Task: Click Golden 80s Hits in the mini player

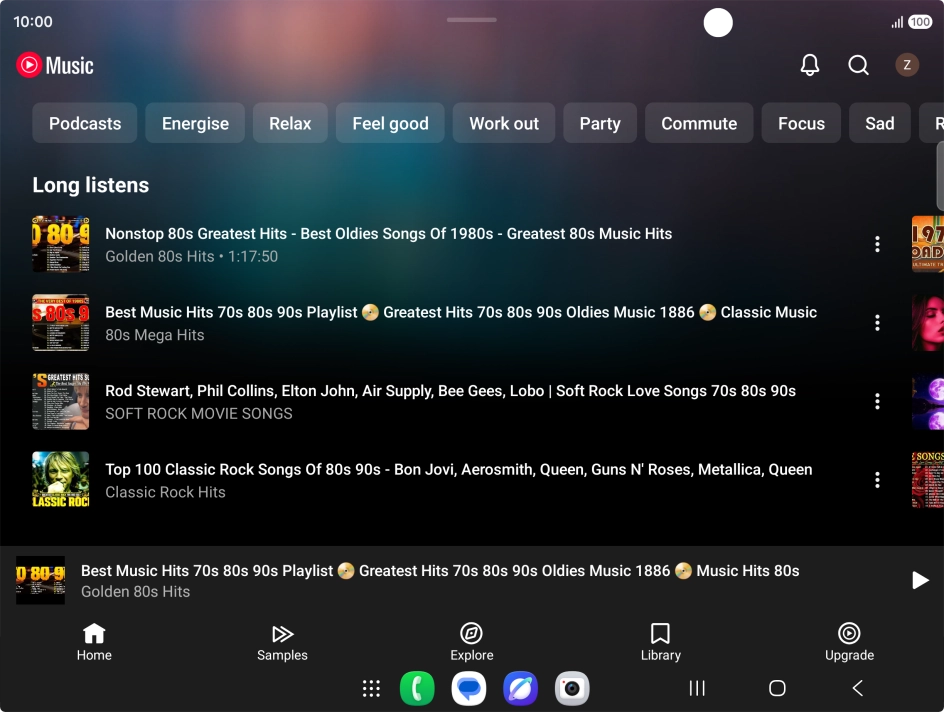Action: (x=135, y=592)
